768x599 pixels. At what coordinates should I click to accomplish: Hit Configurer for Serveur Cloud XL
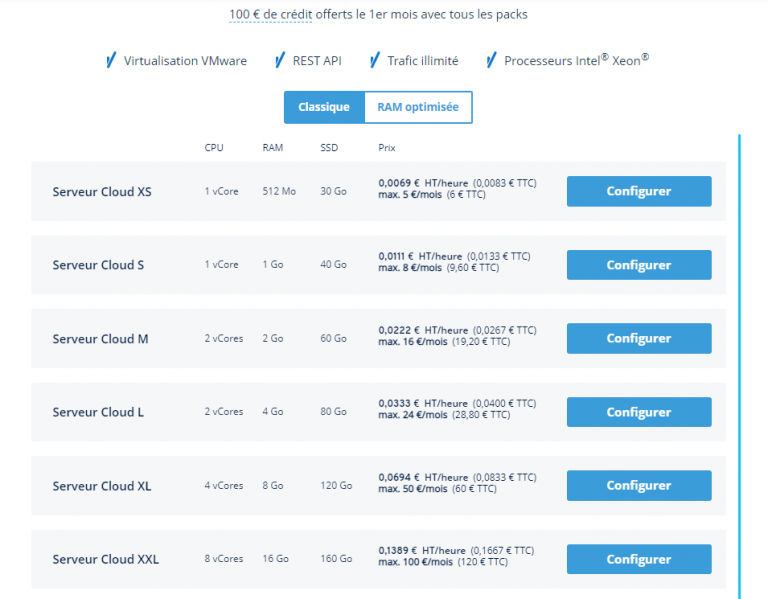638,485
